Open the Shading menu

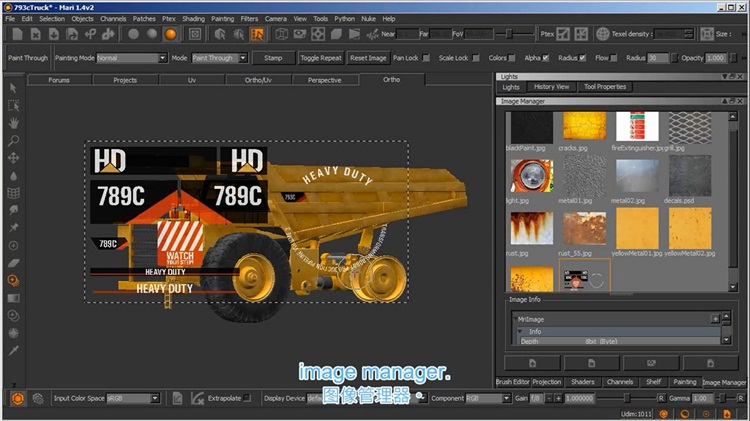[x=193, y=19]
